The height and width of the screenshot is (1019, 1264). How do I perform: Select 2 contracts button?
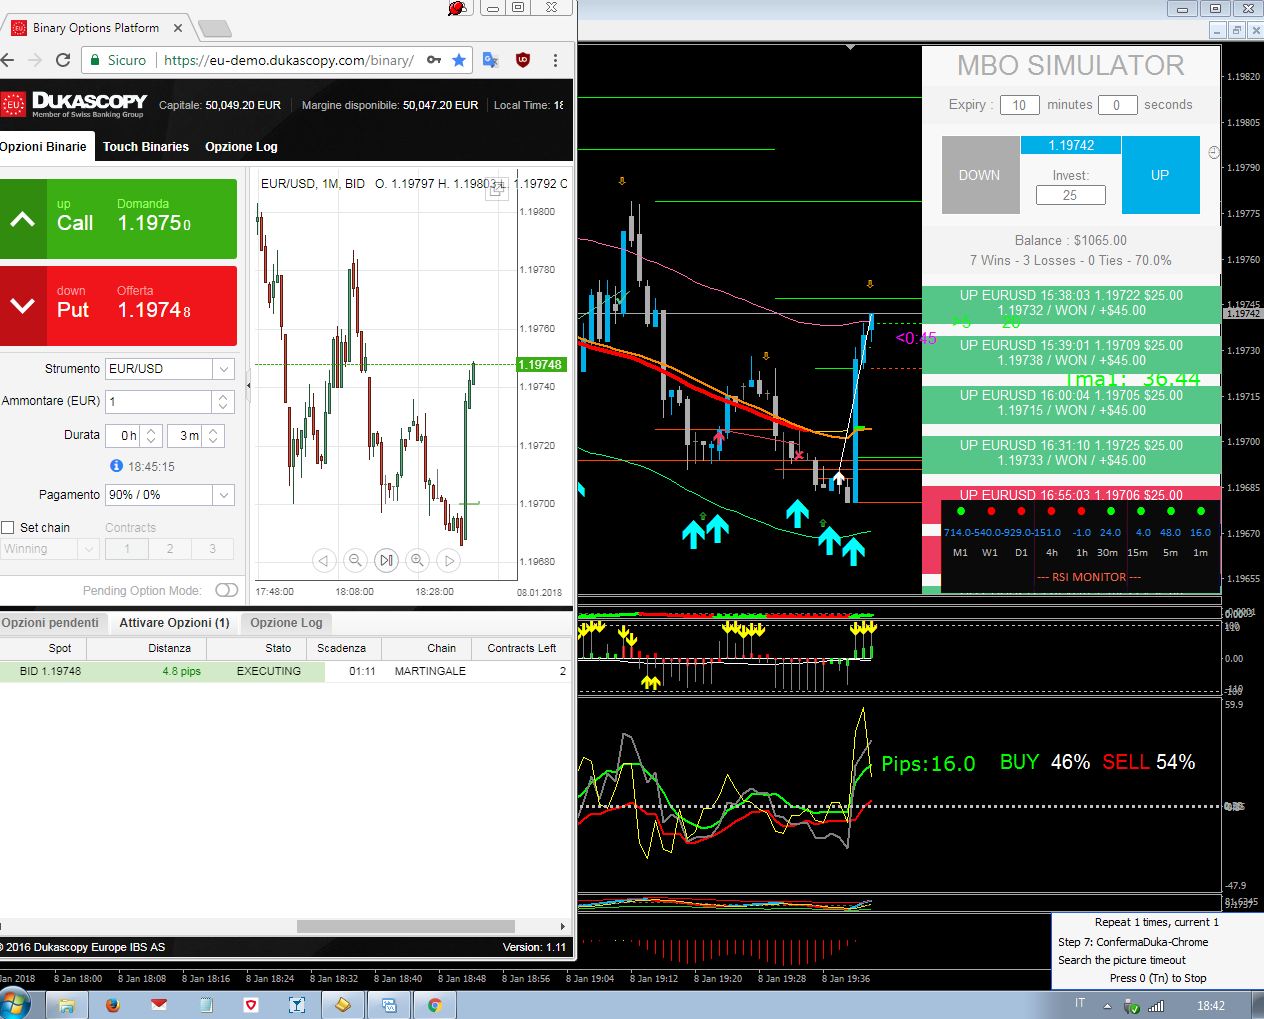(170, 549)
